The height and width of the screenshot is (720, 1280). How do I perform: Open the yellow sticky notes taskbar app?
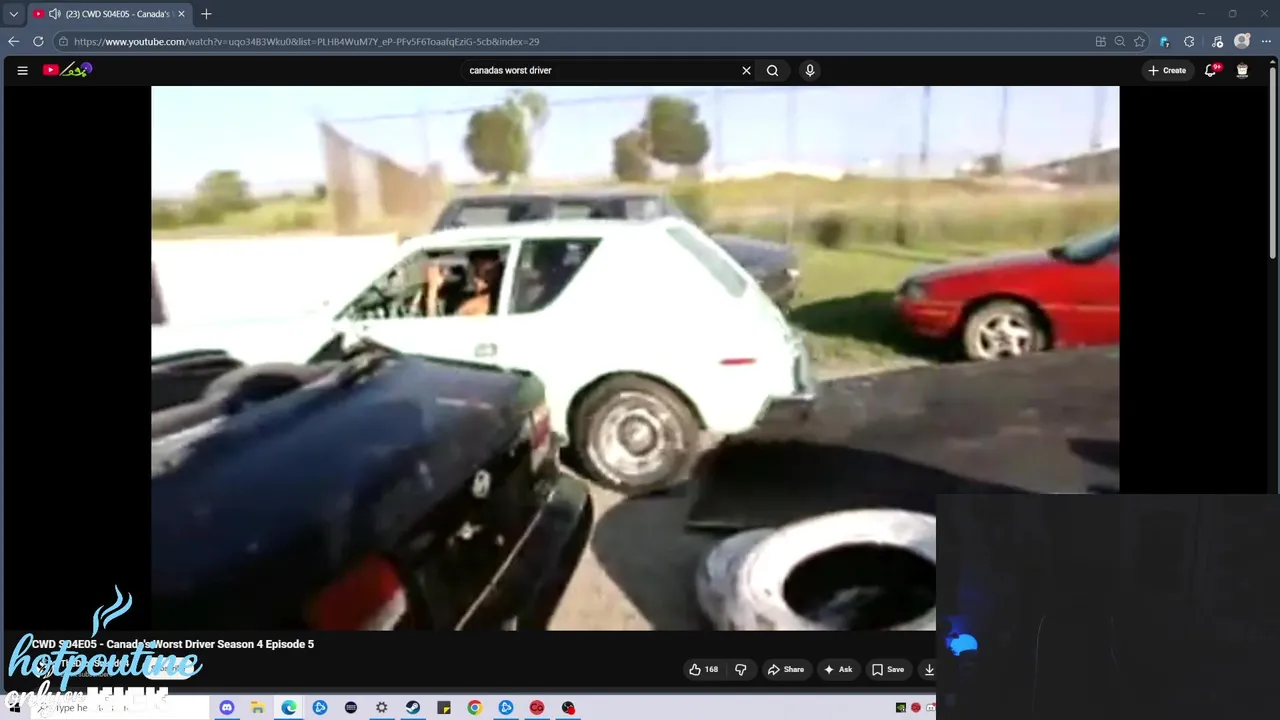443,708
